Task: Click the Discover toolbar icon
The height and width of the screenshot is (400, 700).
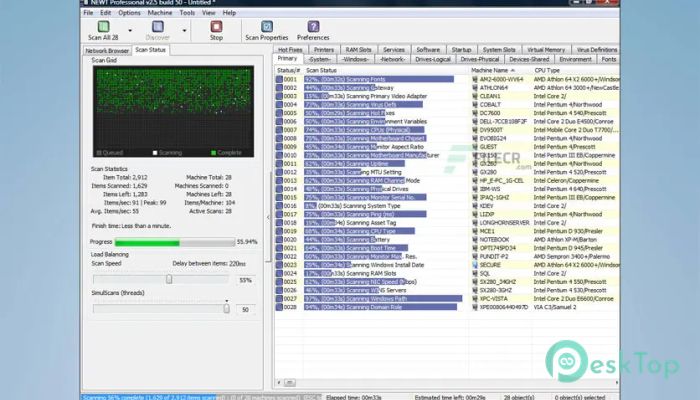Action: point(158,27)
